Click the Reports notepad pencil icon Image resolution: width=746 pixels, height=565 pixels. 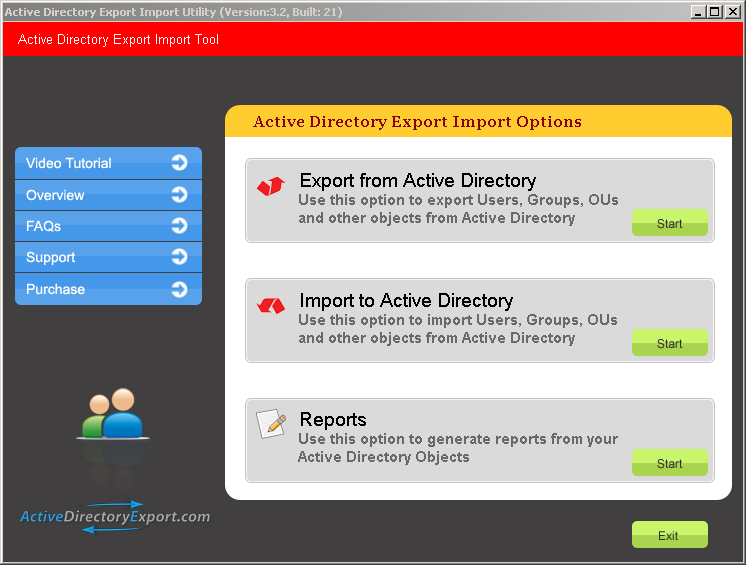[271, 423]
